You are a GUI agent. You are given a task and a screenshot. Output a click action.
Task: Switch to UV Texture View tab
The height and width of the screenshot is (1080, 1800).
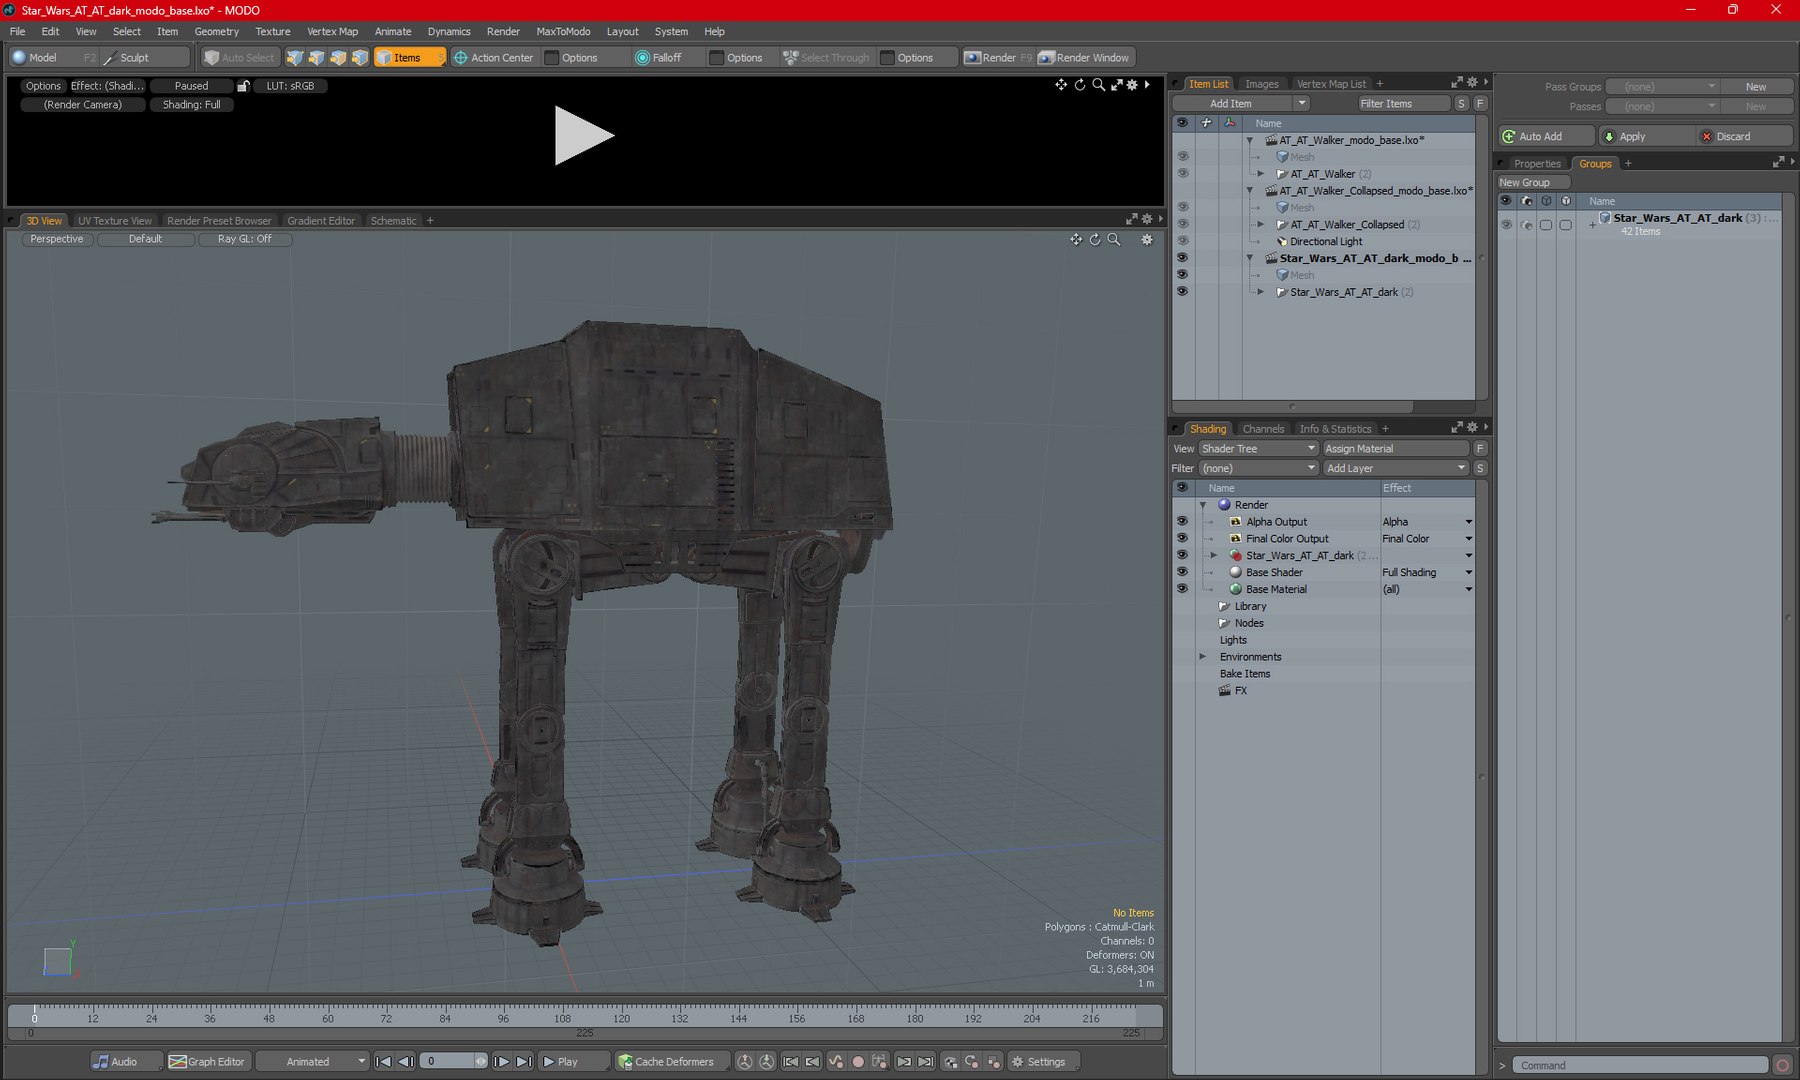click(115, 221)
